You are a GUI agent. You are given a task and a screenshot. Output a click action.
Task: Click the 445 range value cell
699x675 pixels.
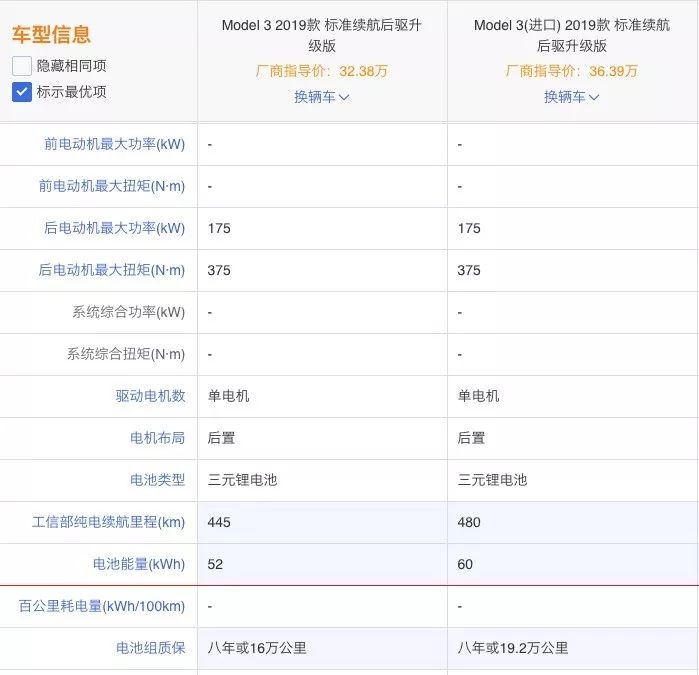[x=322, y=522]
